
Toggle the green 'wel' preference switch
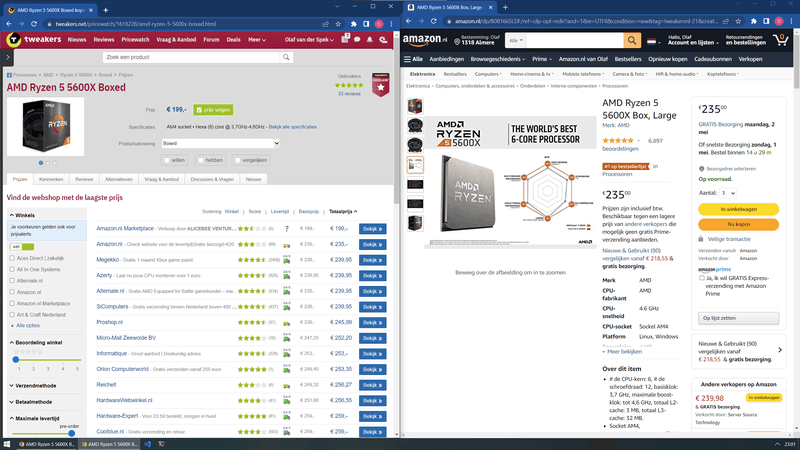[22, 246]
